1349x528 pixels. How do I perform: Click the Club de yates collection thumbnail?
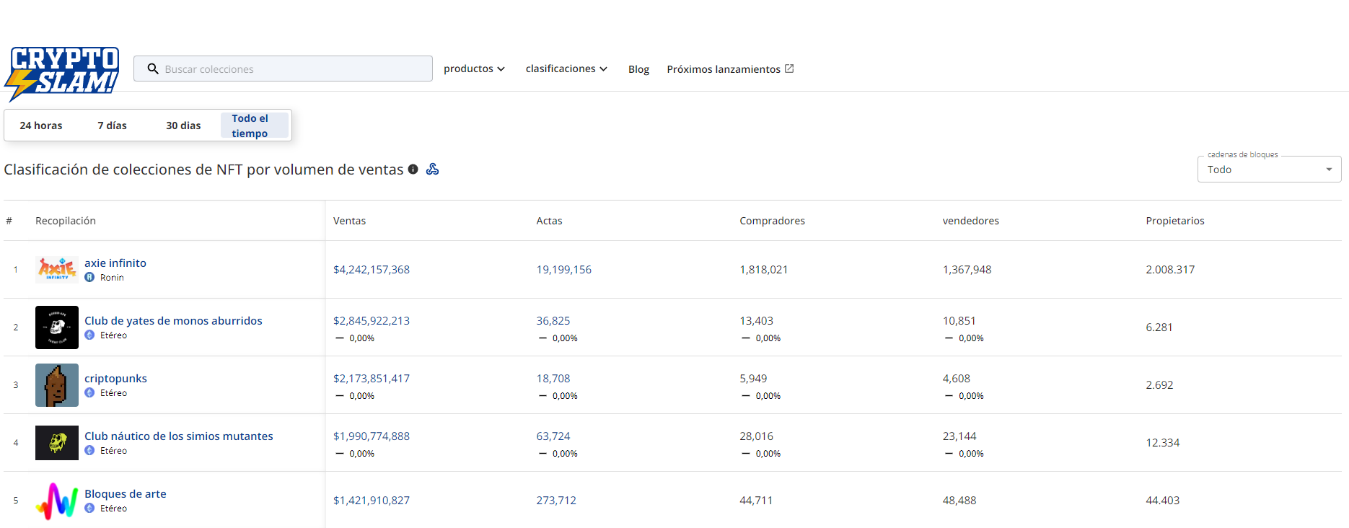[x=57, y=327]
